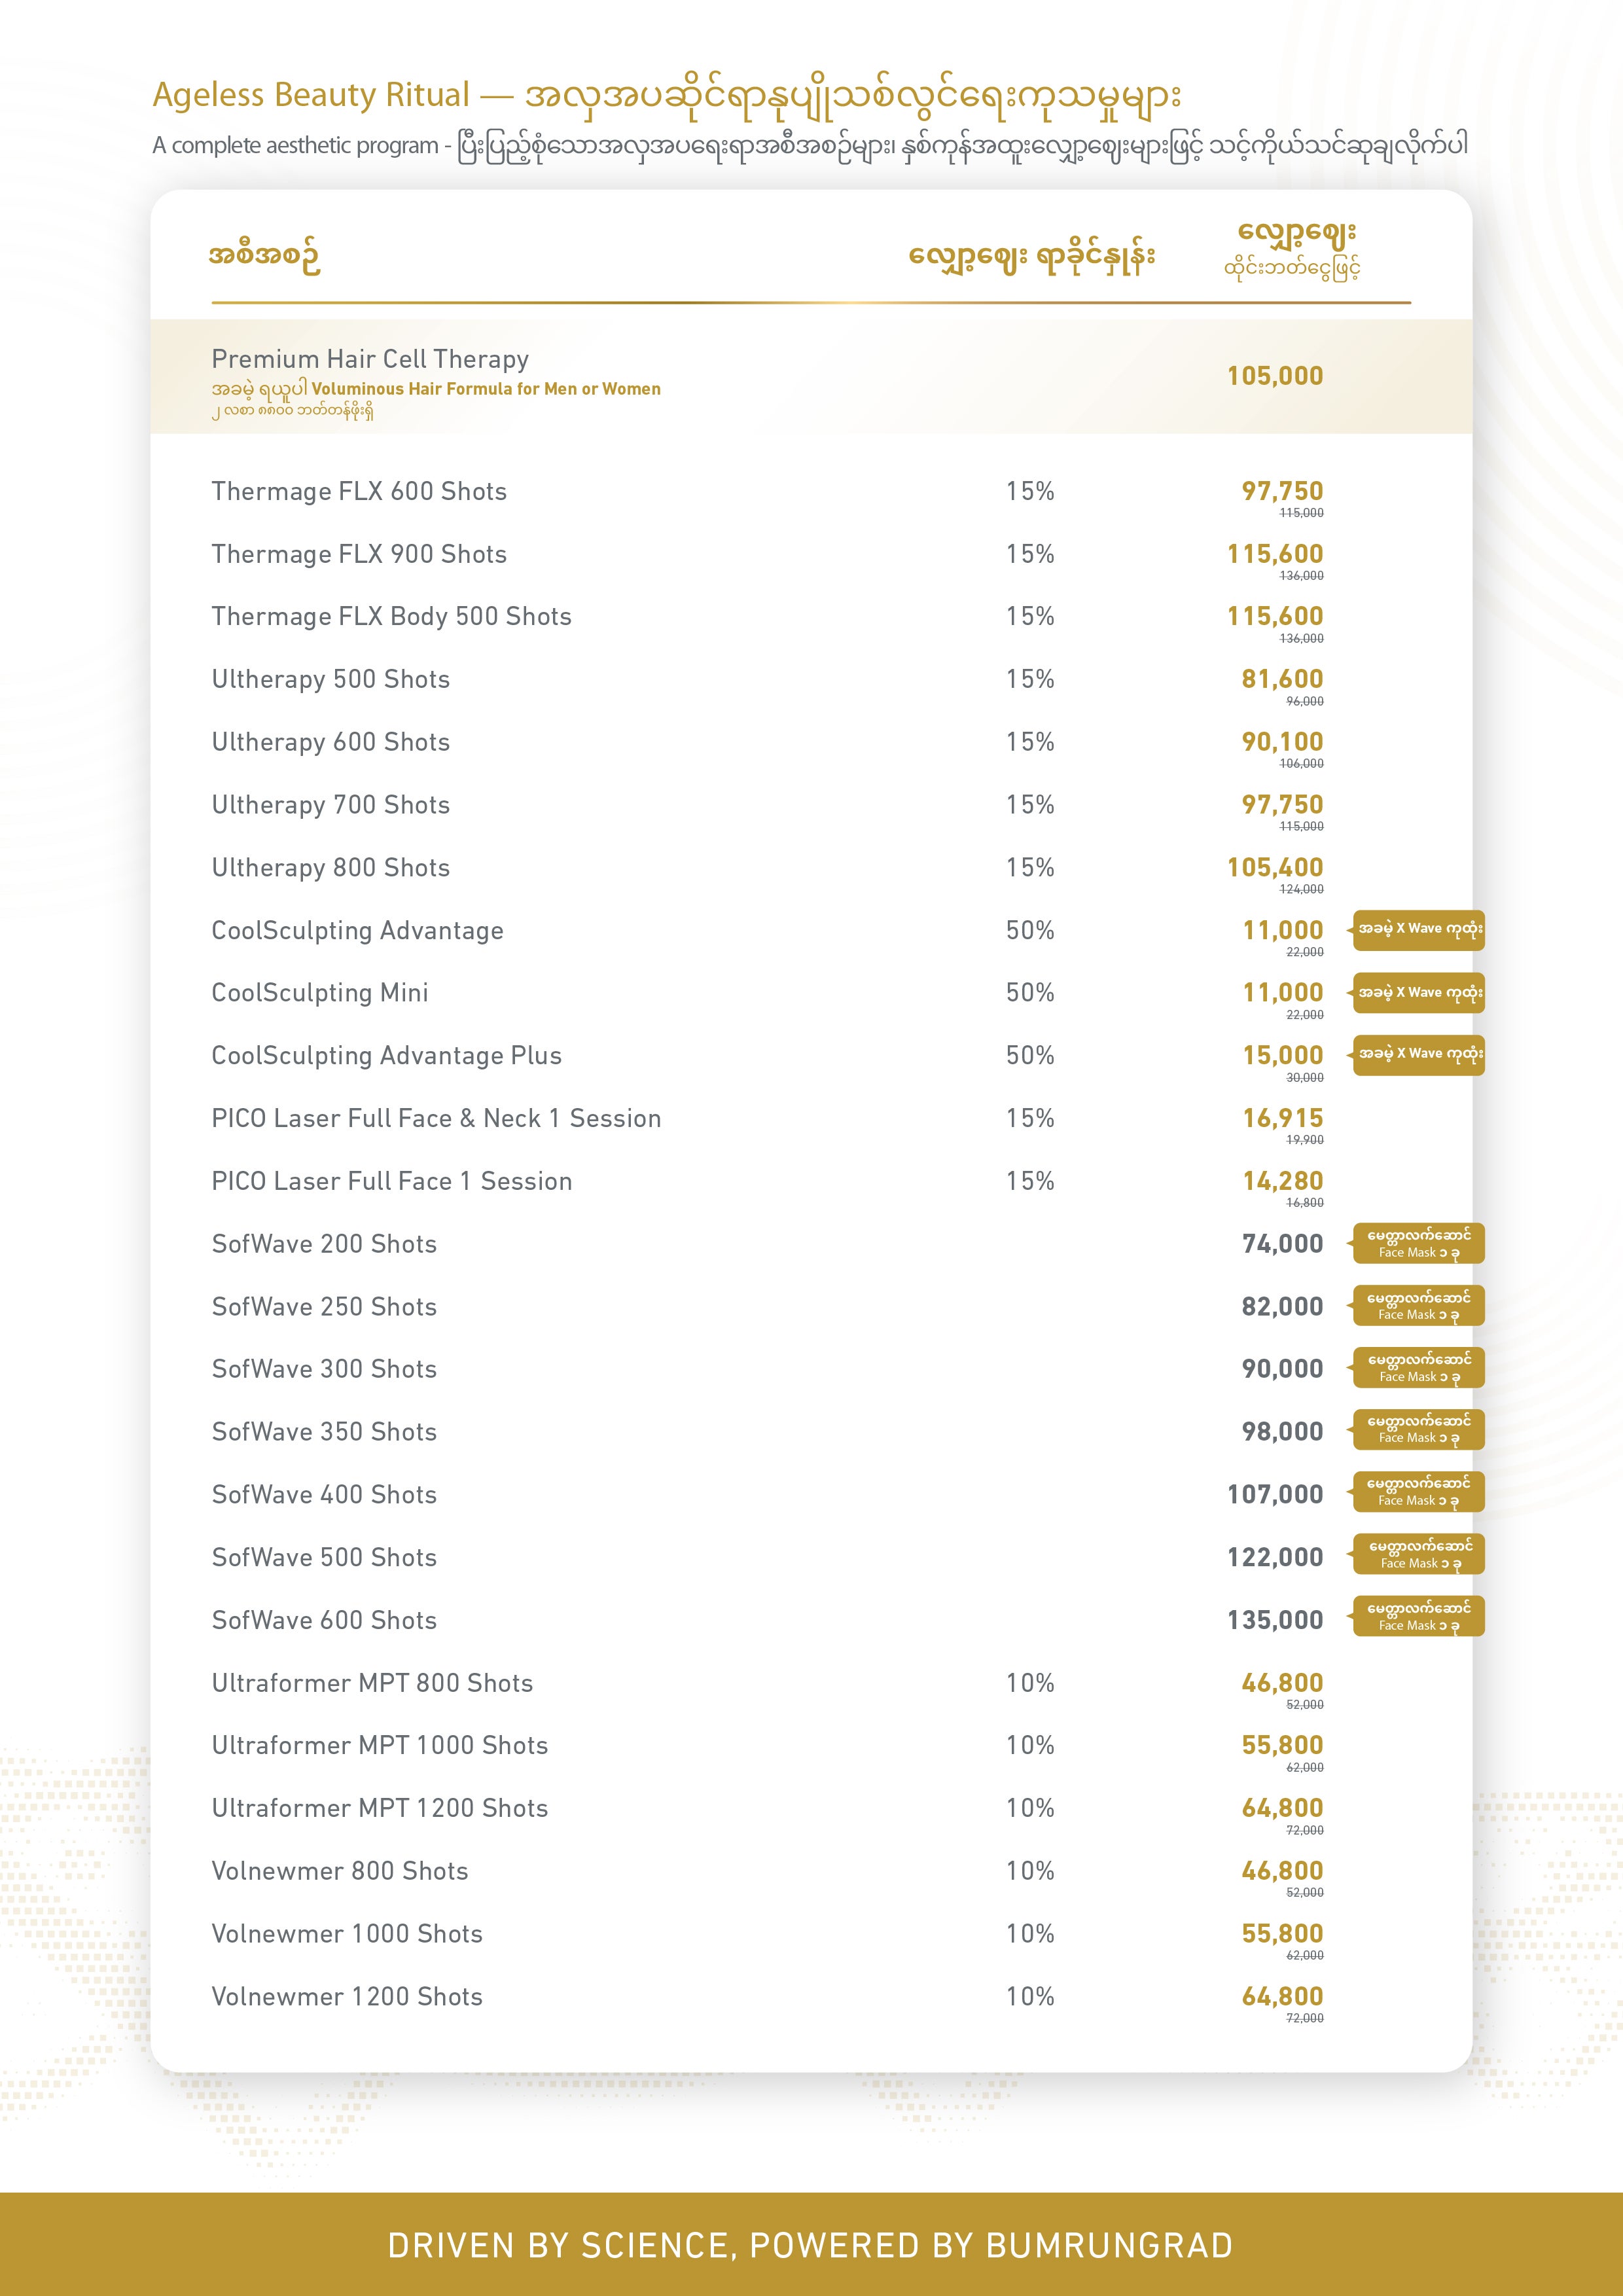
Task: Click the X Wave badge beside CoolSculpting Mini
Action: 1418,992
